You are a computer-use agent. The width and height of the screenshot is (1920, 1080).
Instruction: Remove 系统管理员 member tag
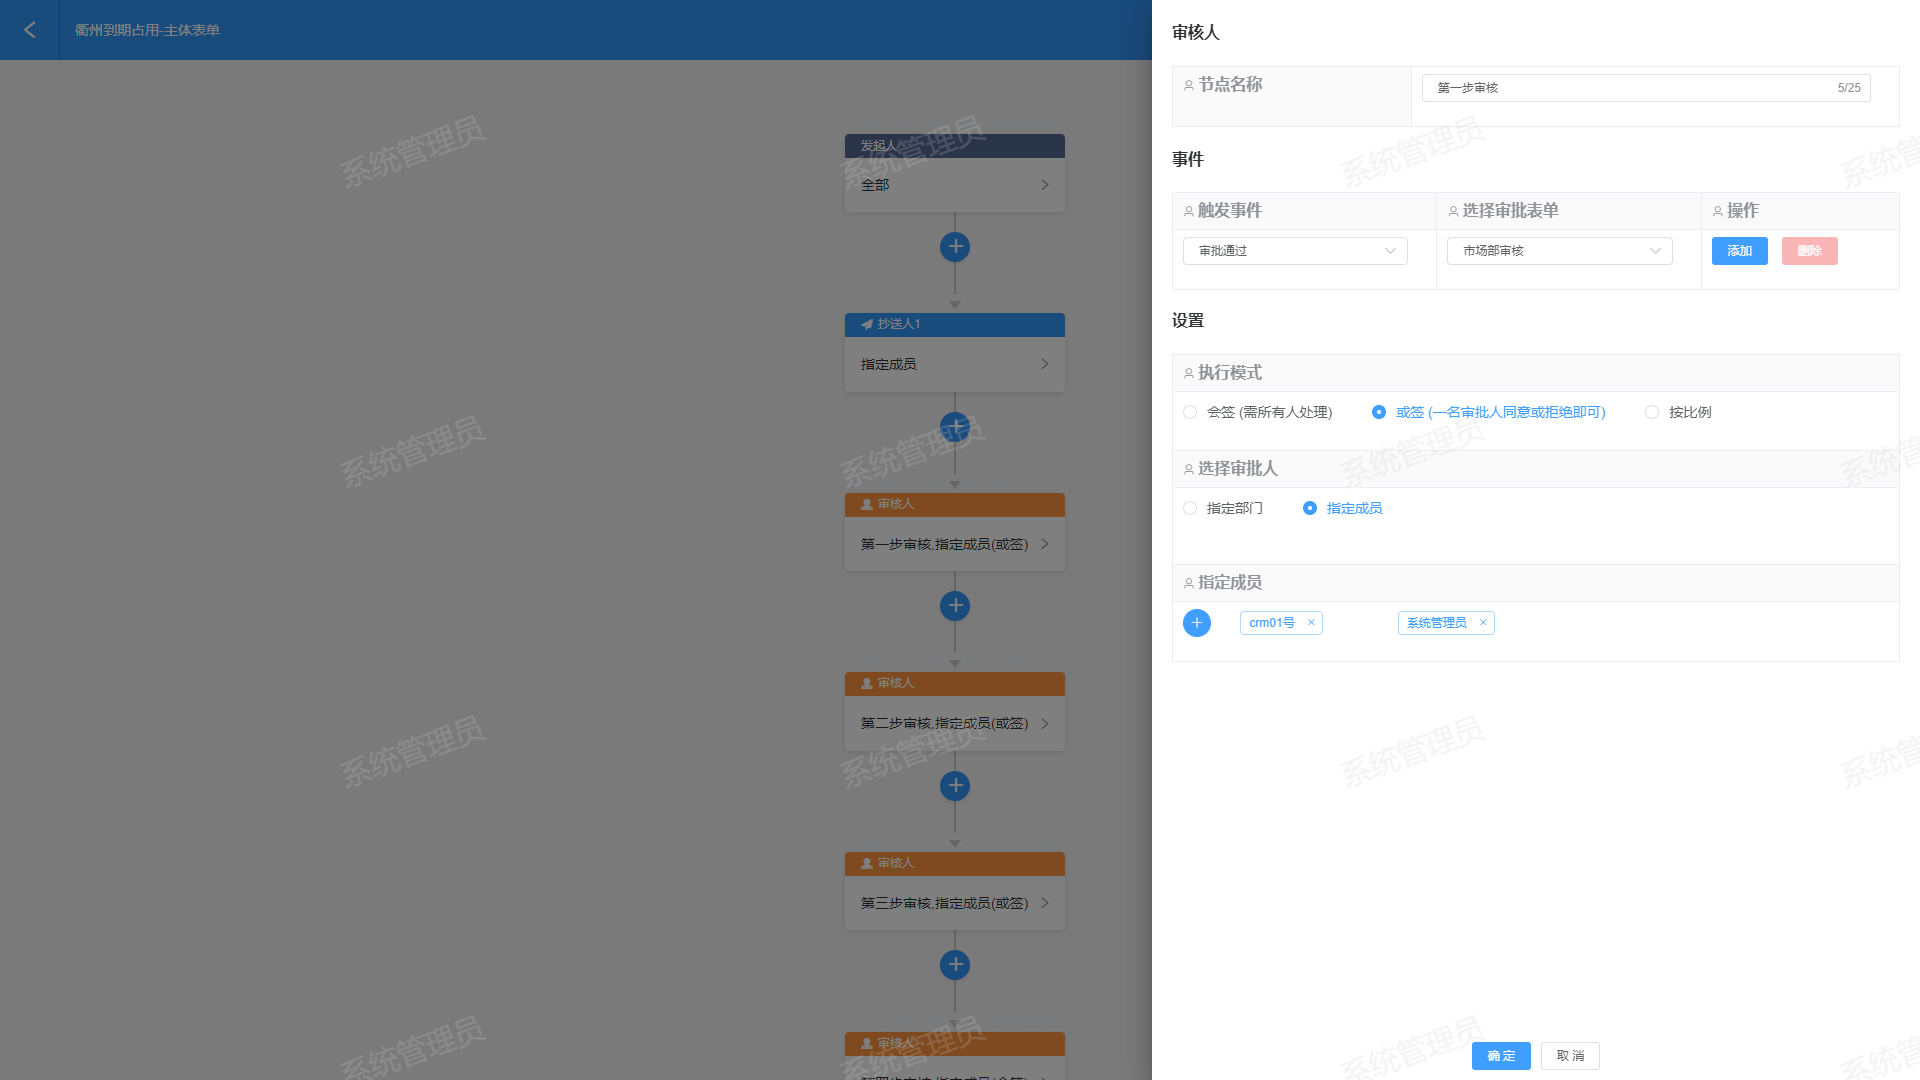pyautogui.click(x=1483, y=623)
